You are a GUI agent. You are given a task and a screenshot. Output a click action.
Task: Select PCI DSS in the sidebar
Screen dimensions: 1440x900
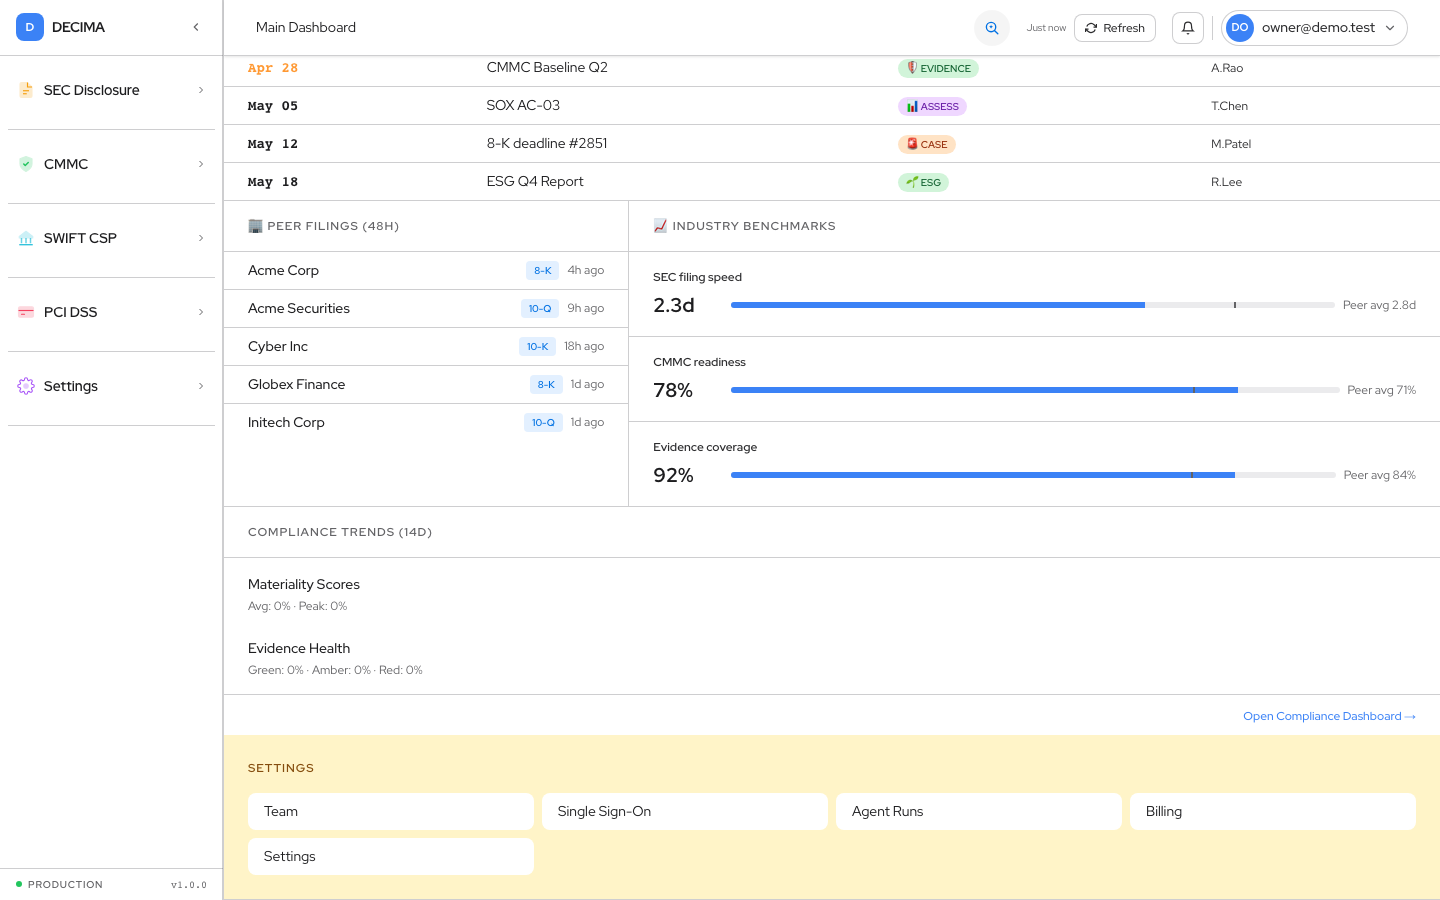coord(111,312)
